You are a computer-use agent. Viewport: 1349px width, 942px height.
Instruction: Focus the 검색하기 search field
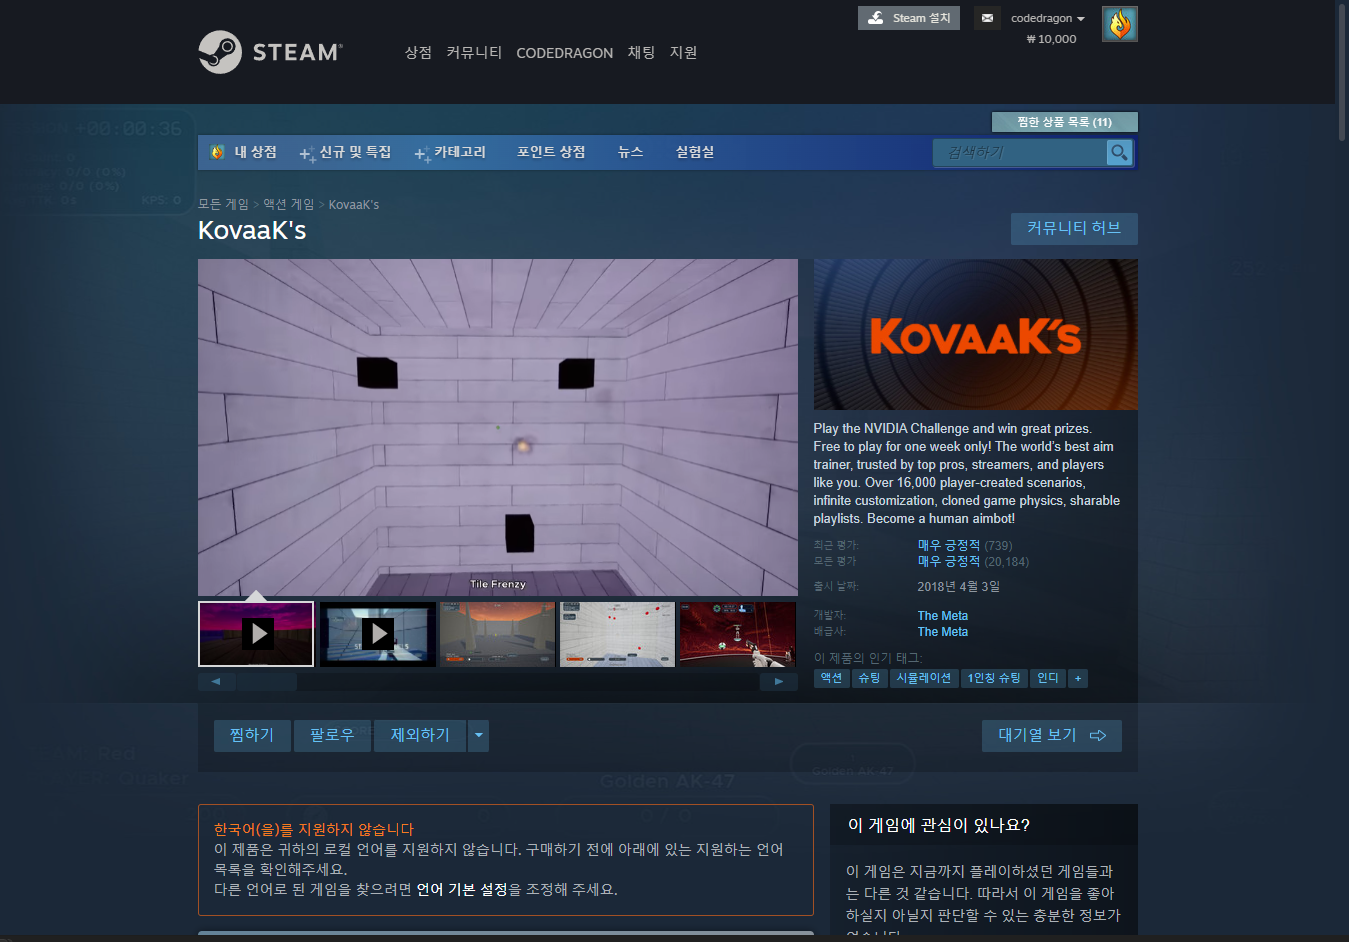point(1020,152)
